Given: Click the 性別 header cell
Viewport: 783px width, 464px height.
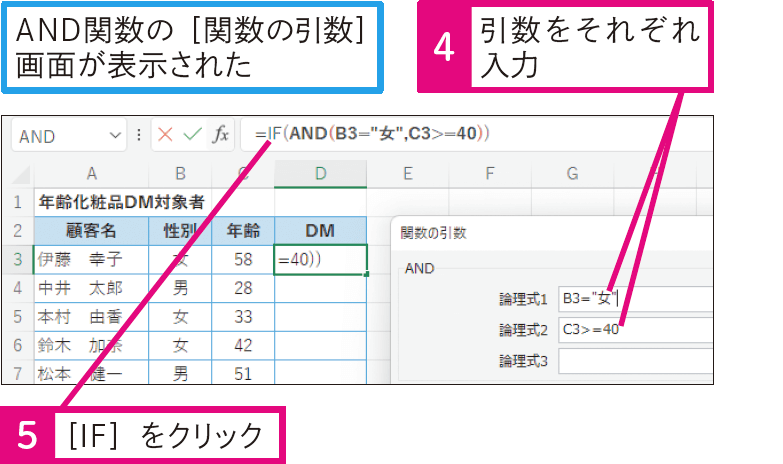Looking at the screenshot, I should click(180, 231).
